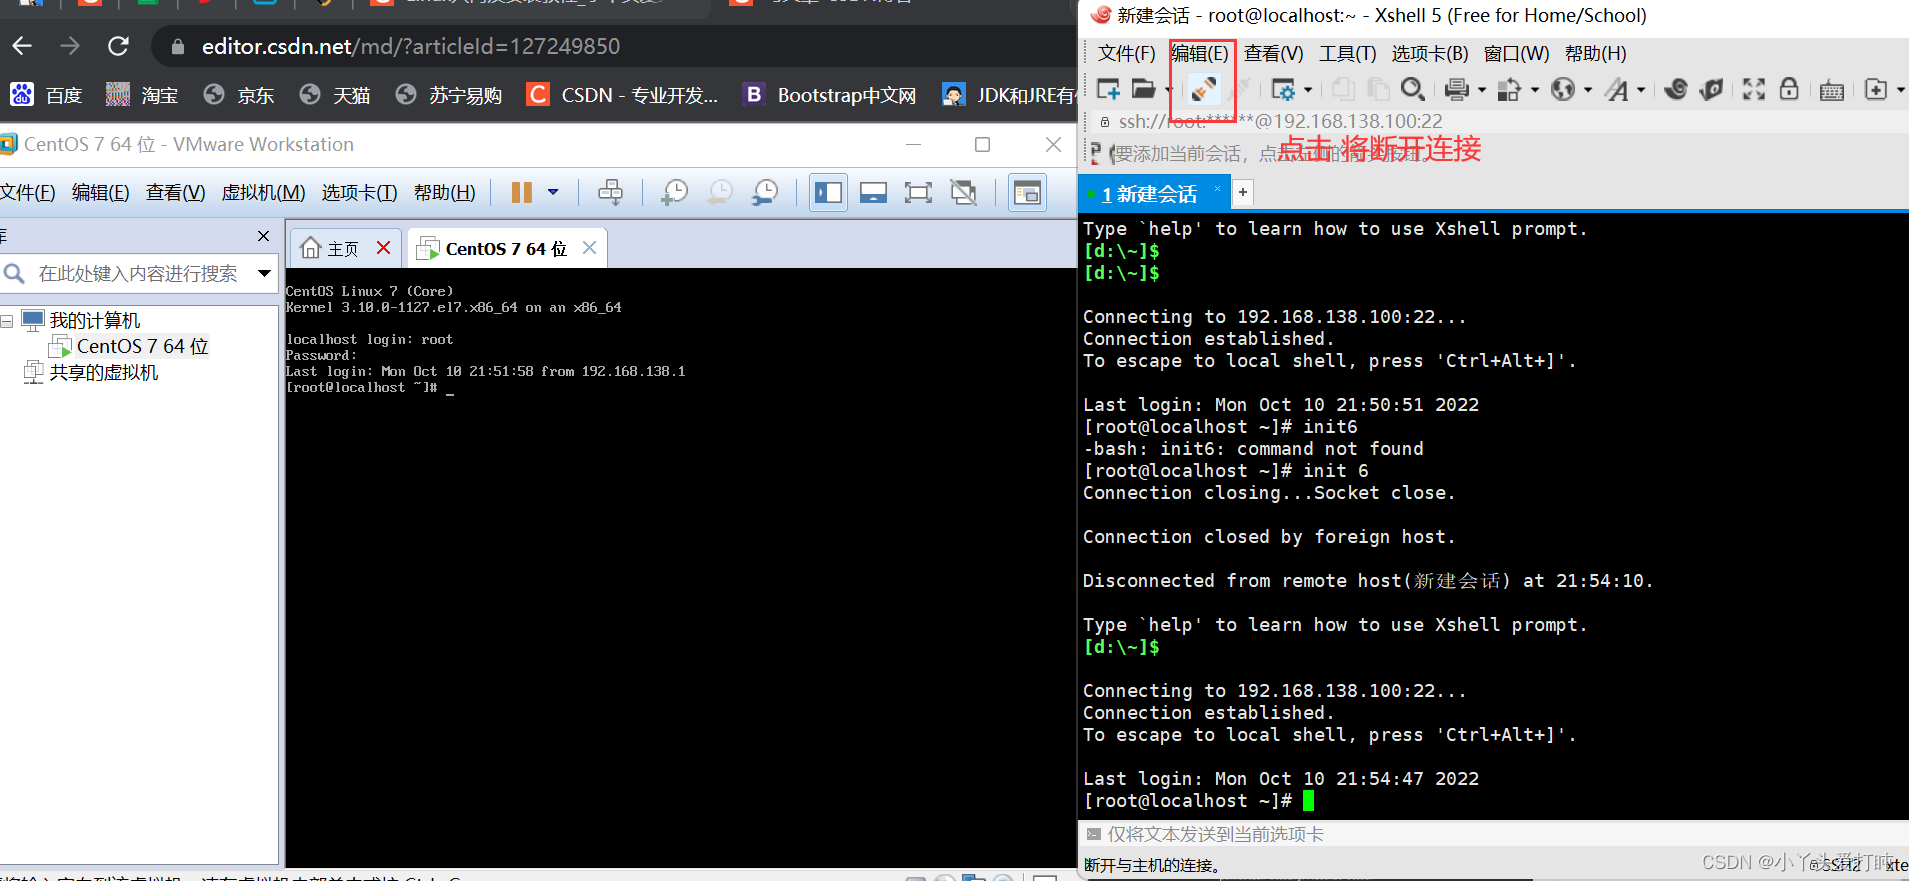The height and width of the screenshot is (881, 1909).
Task: Toggle the VMware thumbnail bar view
Action: tap(873, 192)
